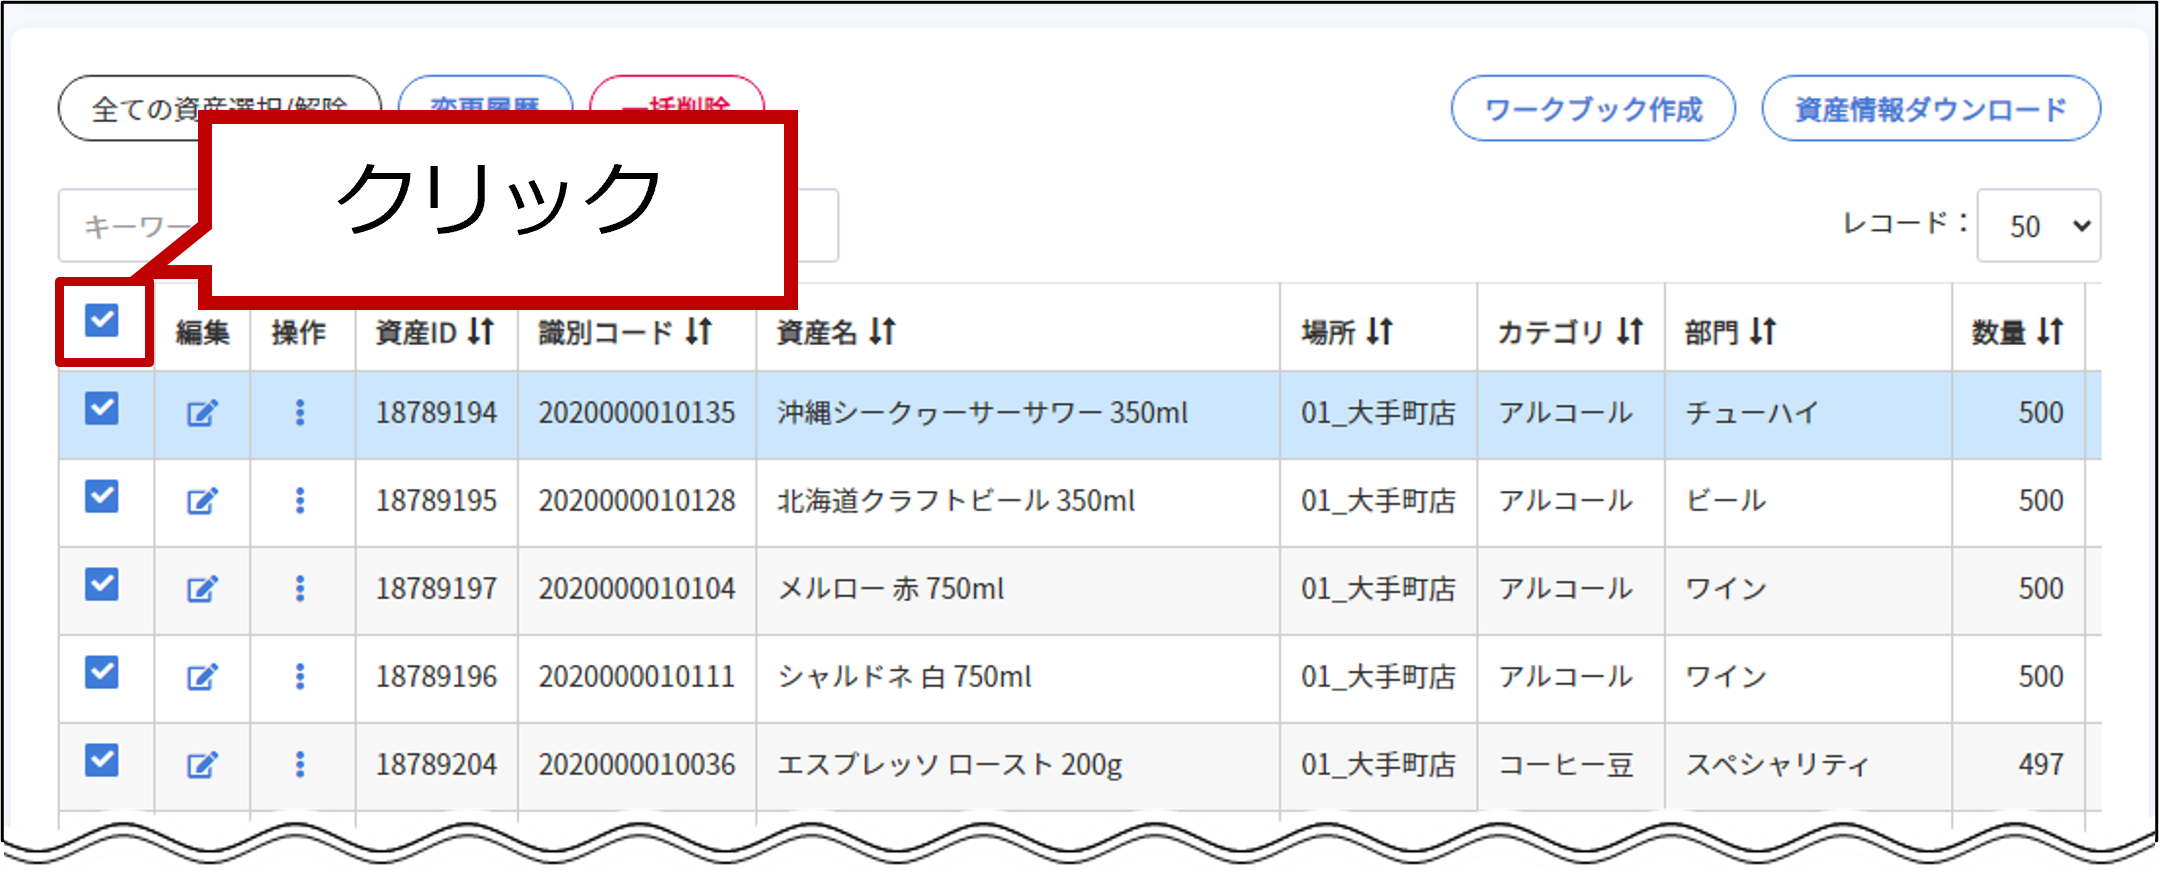The image size is (2159, 874).
Task: Click edit icon for エスプレッソ ロースト row
Action: click(202, 765)
